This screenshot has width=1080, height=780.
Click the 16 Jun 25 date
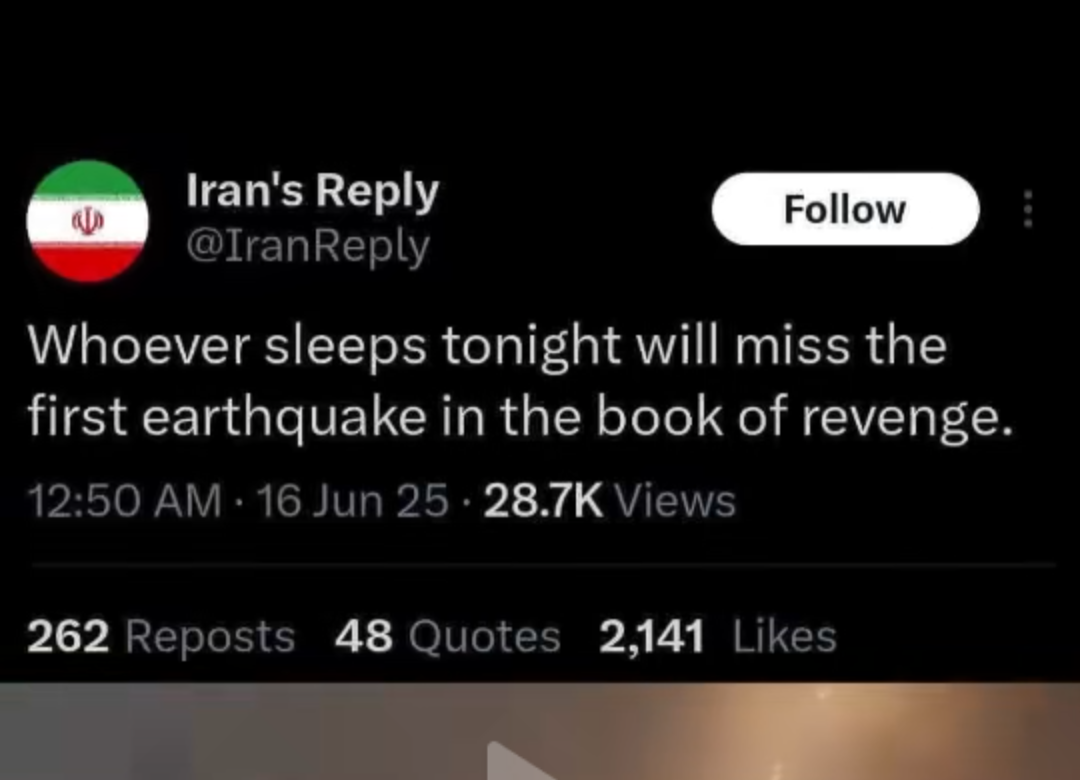pos(352,500)
